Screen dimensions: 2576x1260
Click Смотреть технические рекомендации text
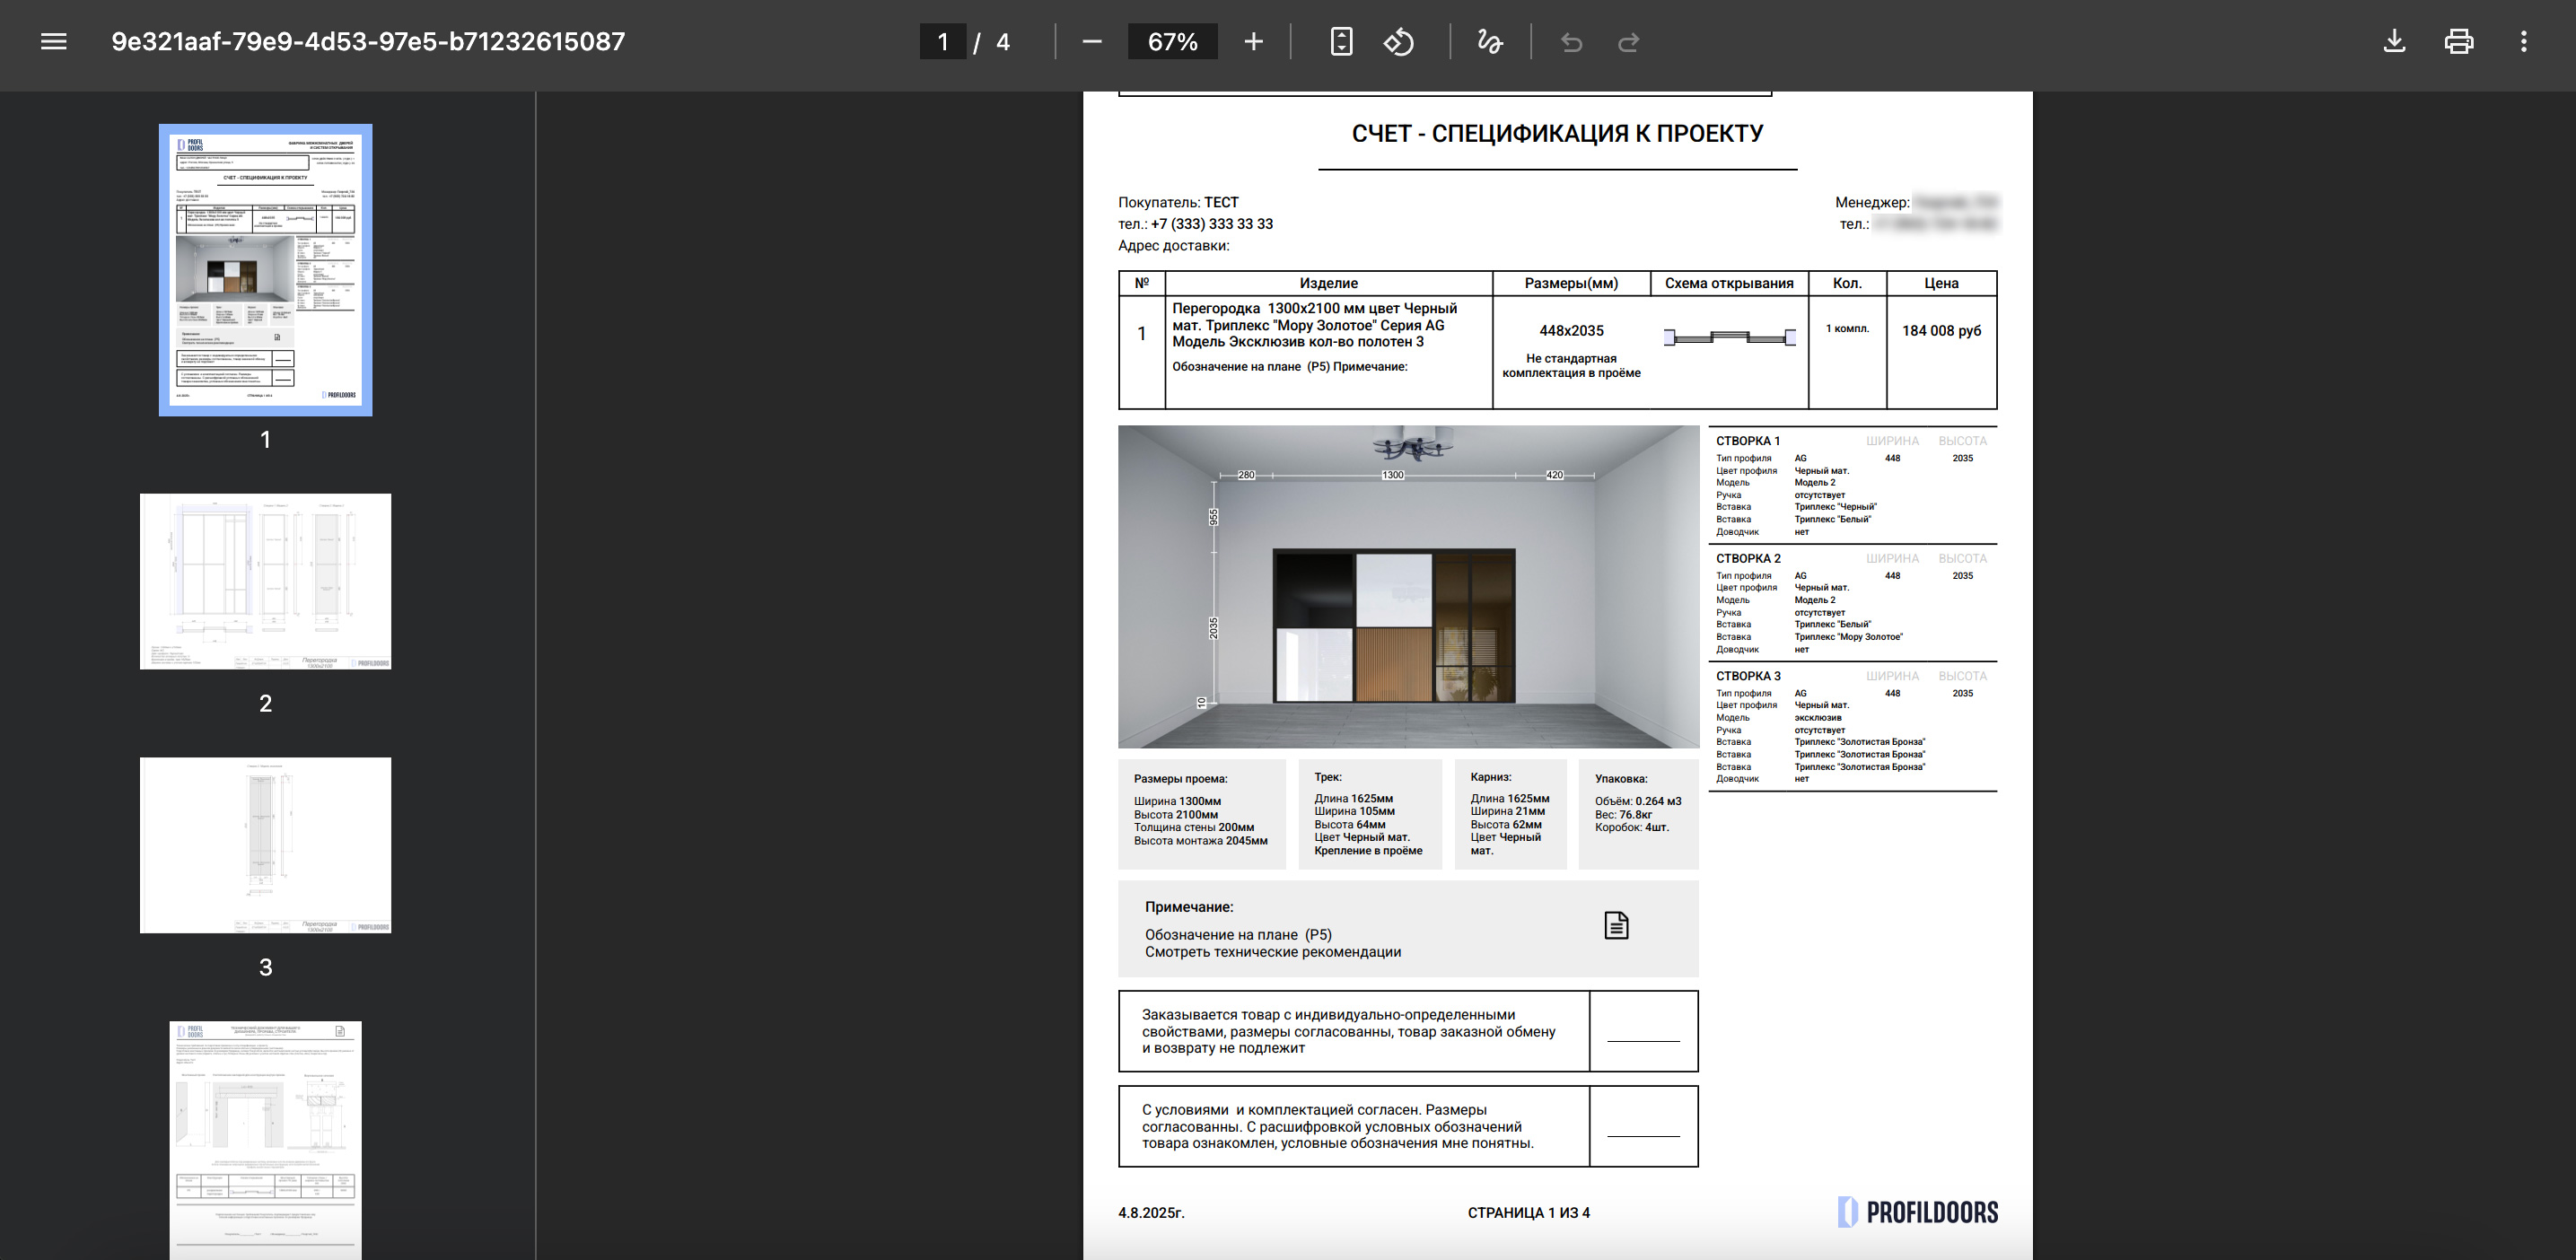[1272, 952]
